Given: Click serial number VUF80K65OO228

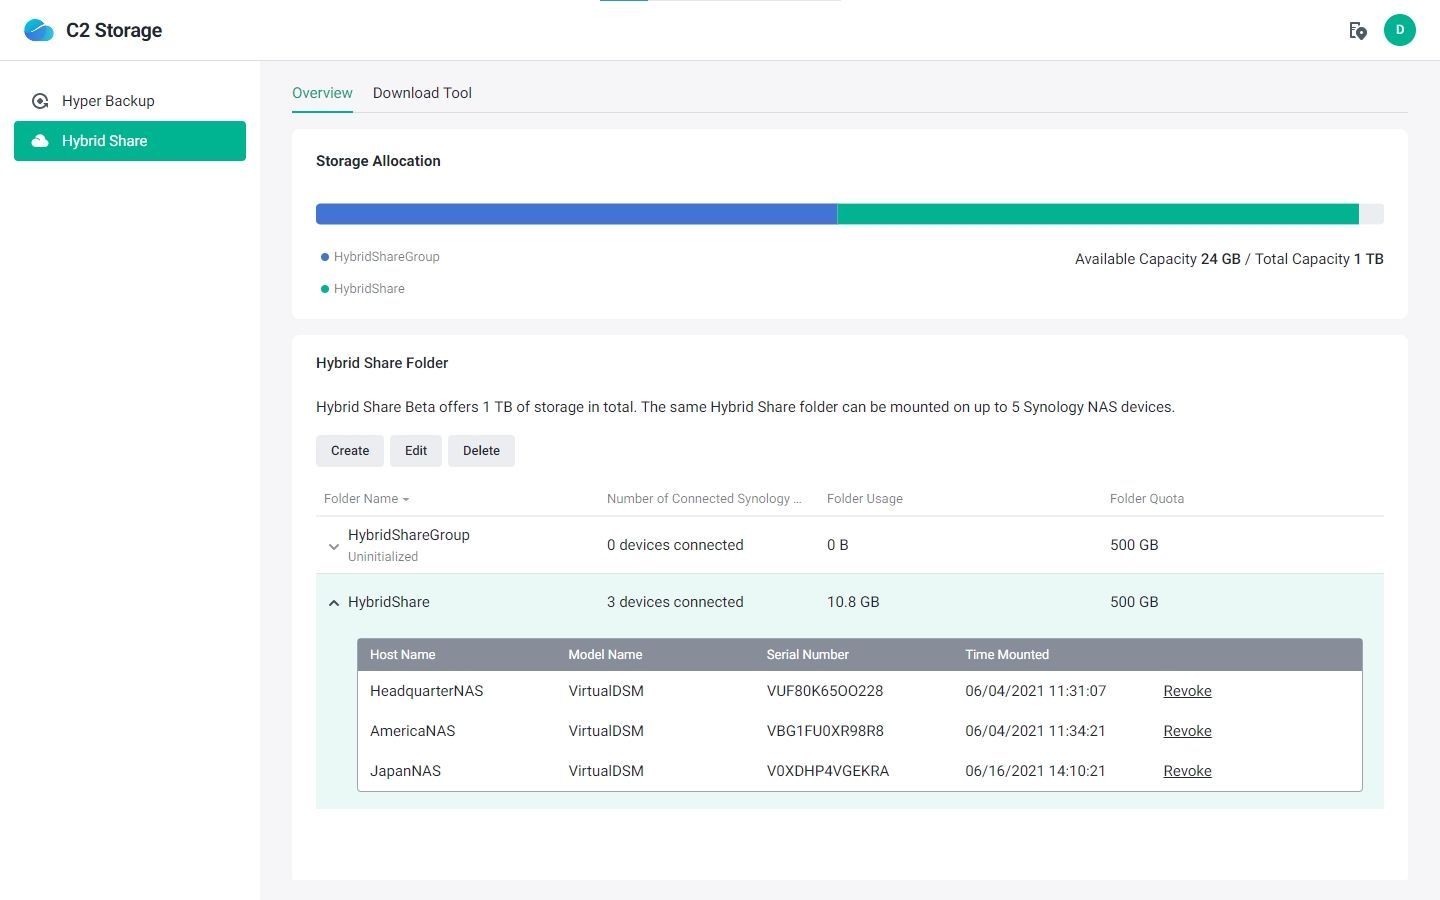Looking at the screenshot, I should tap(825, 691).
